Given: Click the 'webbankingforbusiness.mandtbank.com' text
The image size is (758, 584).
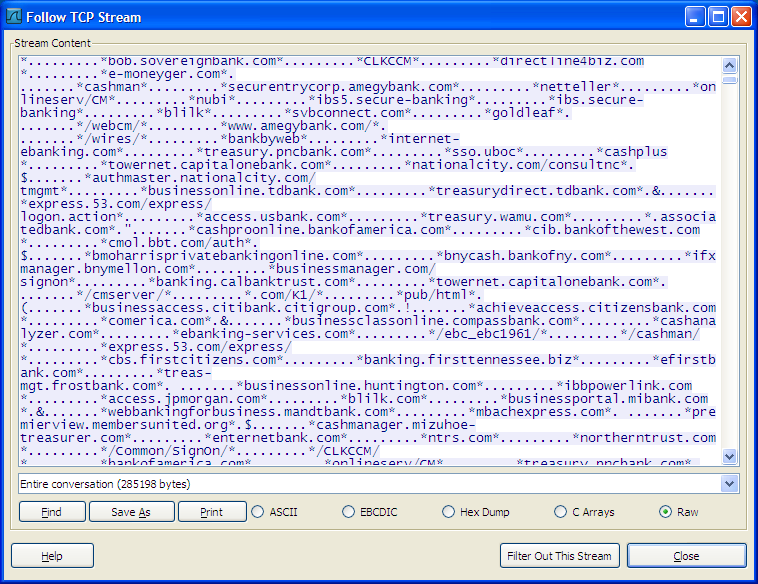Looking at the screenshot, I should pyautogui.click(x=248, y=411).
